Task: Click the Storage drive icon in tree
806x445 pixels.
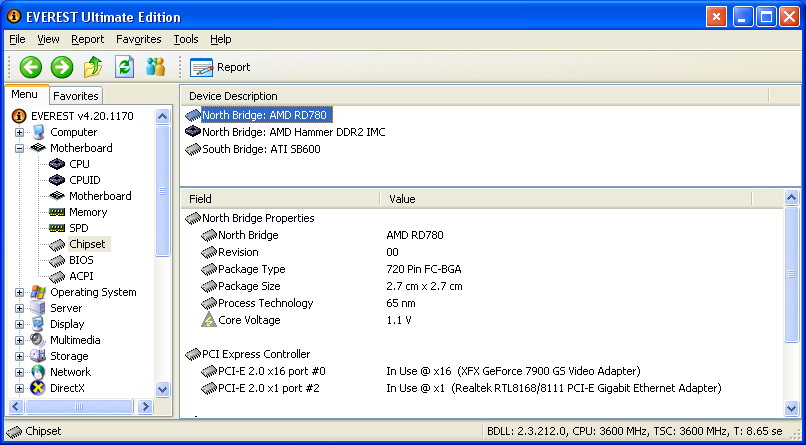Action: pos(38,356)
